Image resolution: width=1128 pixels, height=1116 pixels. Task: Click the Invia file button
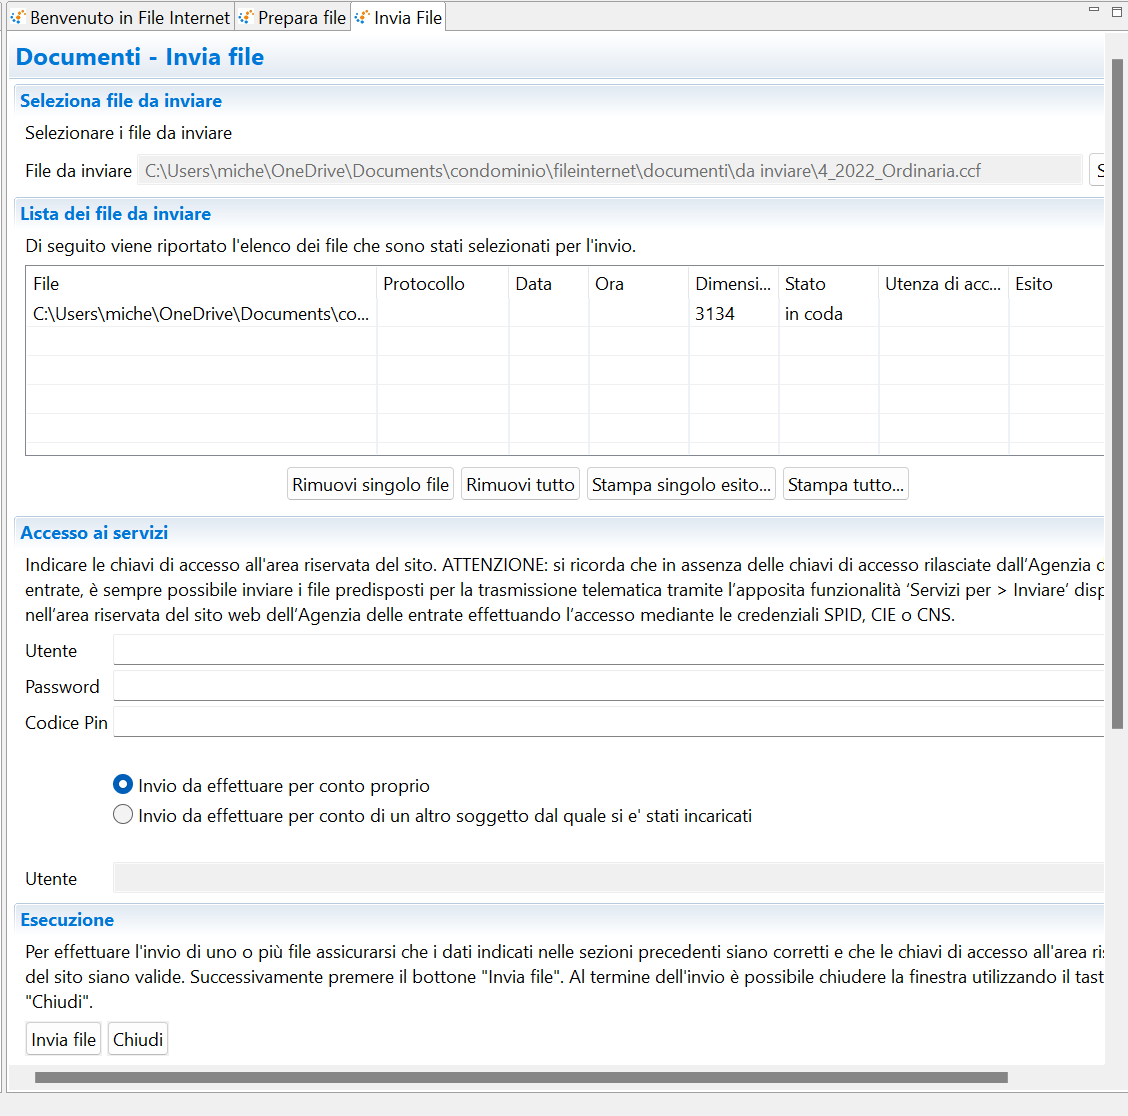coord(63,1039)
